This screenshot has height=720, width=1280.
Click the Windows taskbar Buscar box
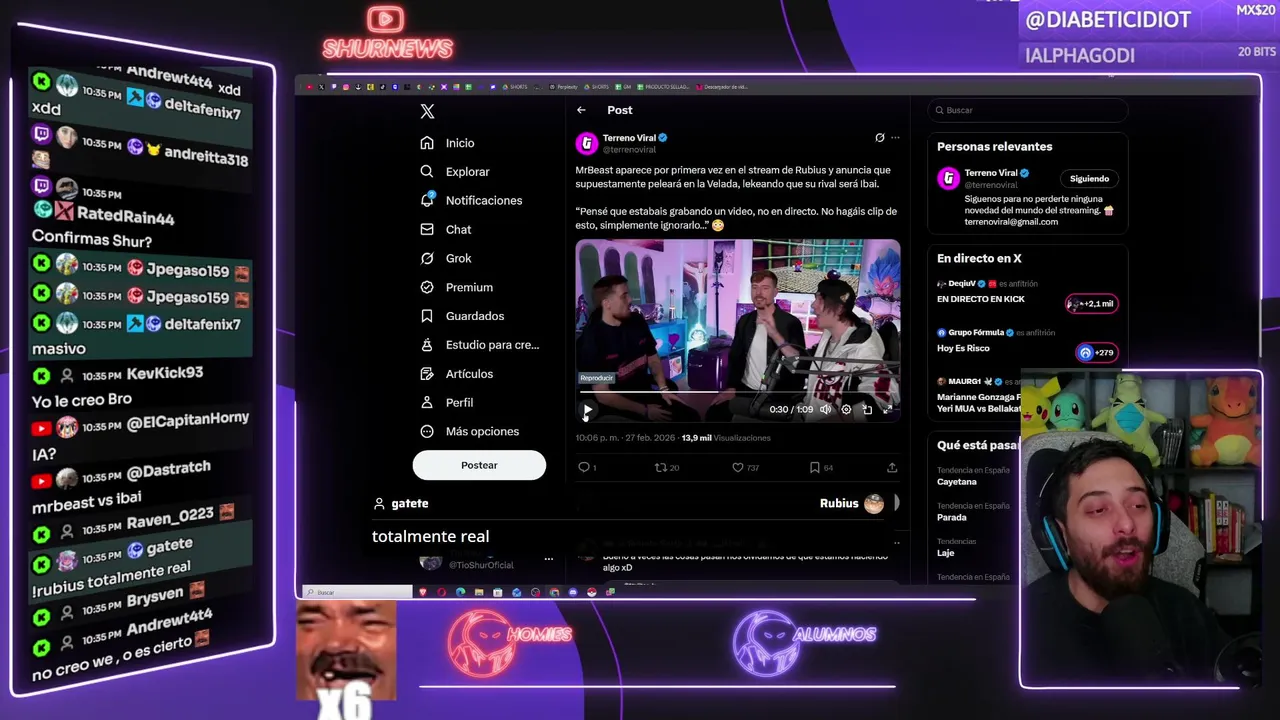358,592
